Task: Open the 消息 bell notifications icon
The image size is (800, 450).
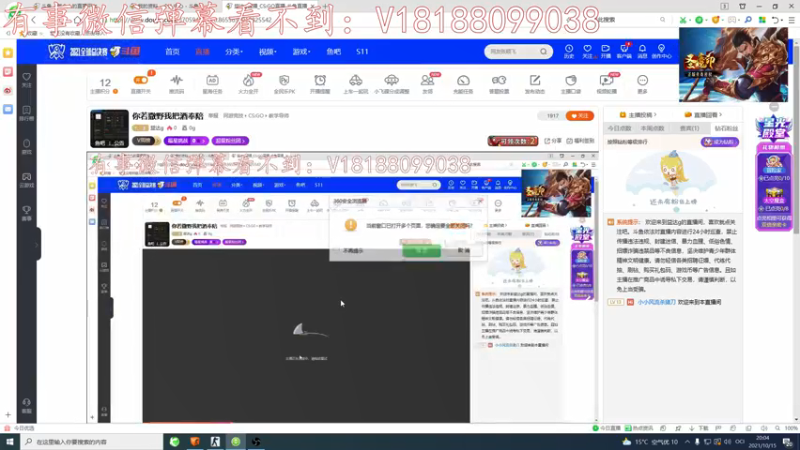Action: pos(642,51)
